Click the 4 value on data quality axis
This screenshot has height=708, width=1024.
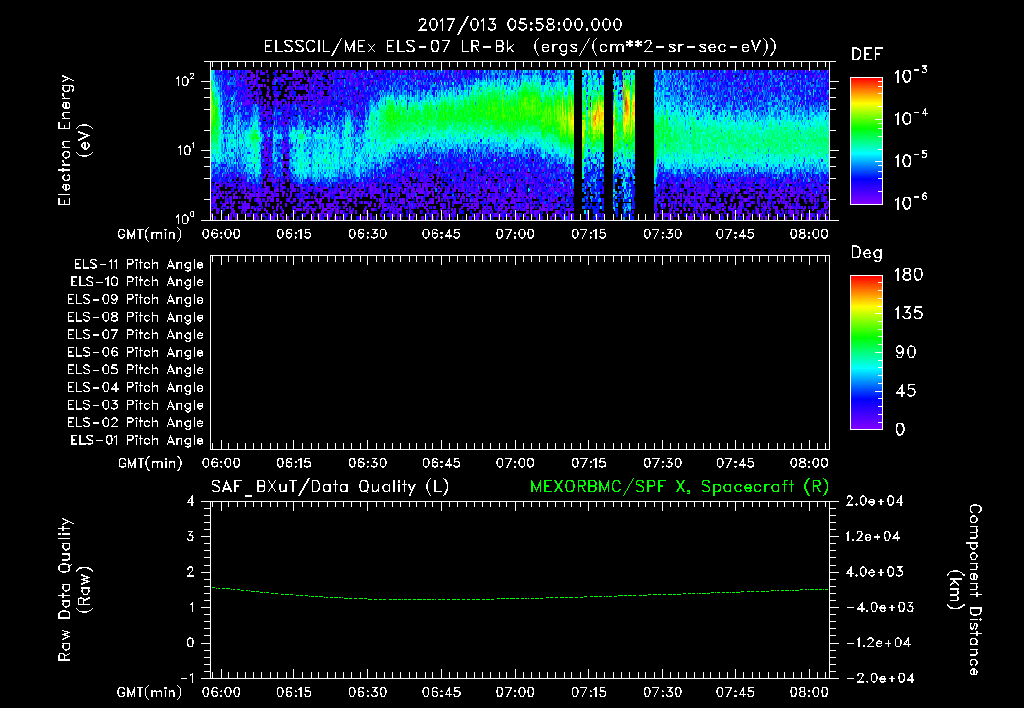[190, 502]
